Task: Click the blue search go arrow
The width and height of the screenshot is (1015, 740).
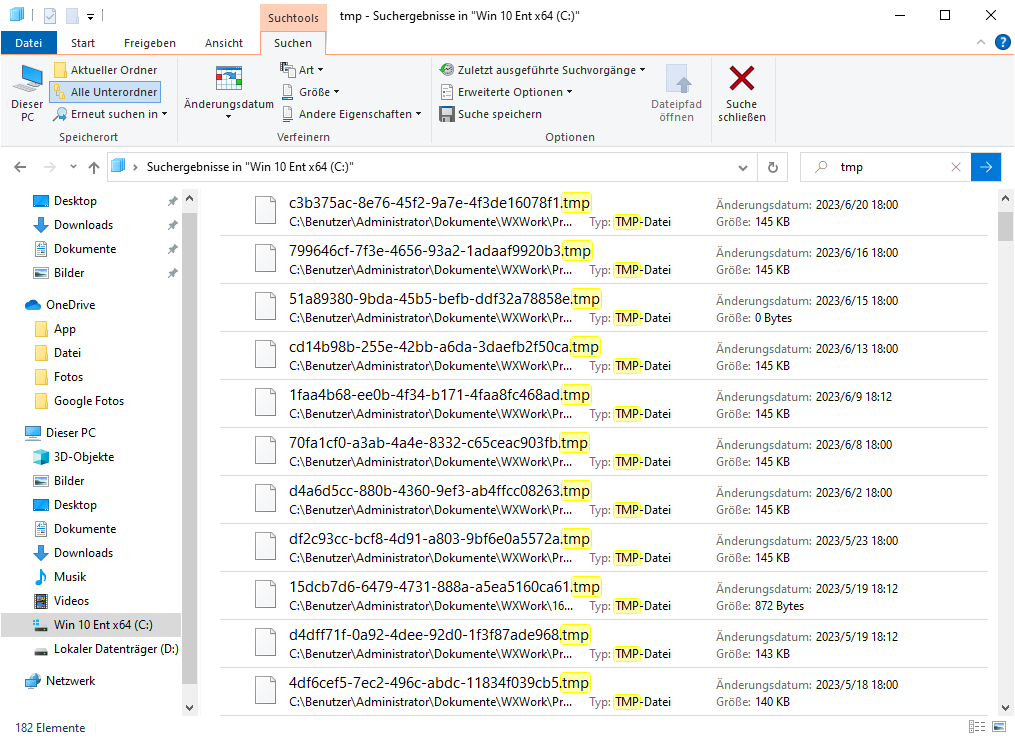Action: (986, 167)
